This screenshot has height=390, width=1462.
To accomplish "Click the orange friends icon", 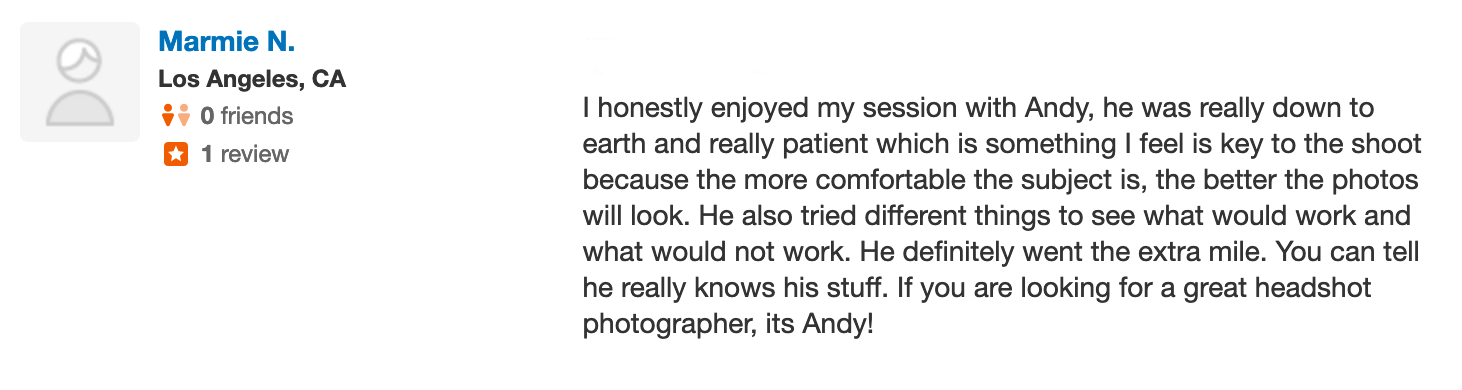I will click(x=175, y=116).
